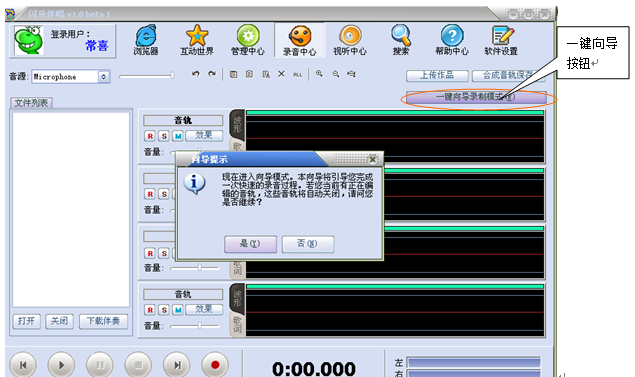Select the 文件列表 tab
The image size is (635, 377).
click(x=31, y=103)
